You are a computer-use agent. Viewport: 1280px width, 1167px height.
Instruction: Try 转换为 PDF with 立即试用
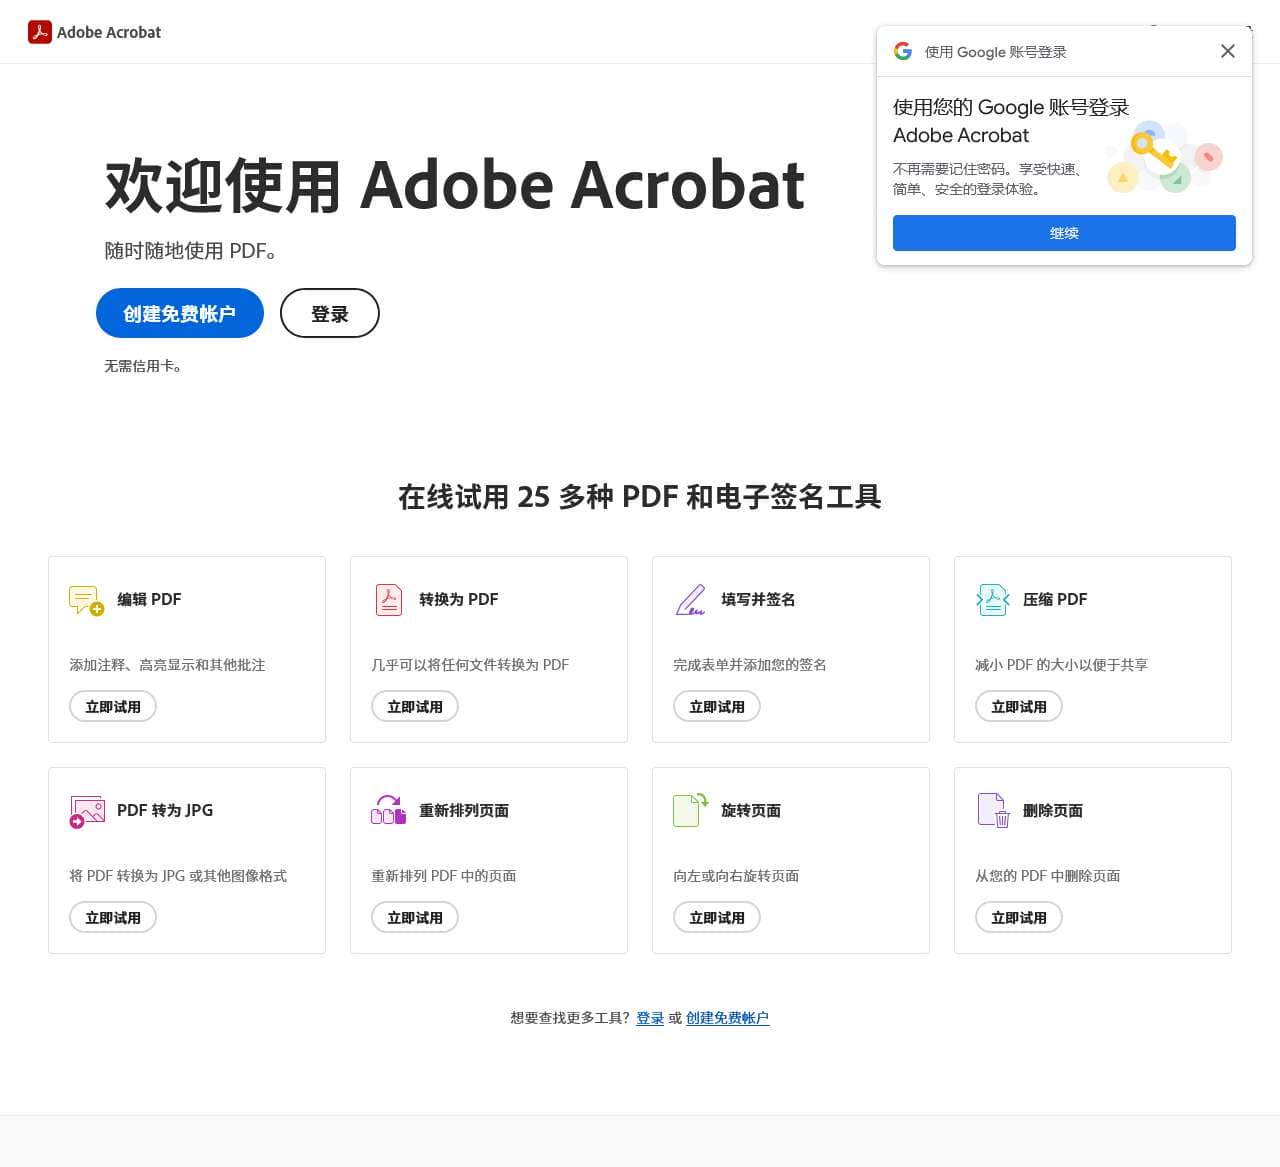(x=415, y=706)
